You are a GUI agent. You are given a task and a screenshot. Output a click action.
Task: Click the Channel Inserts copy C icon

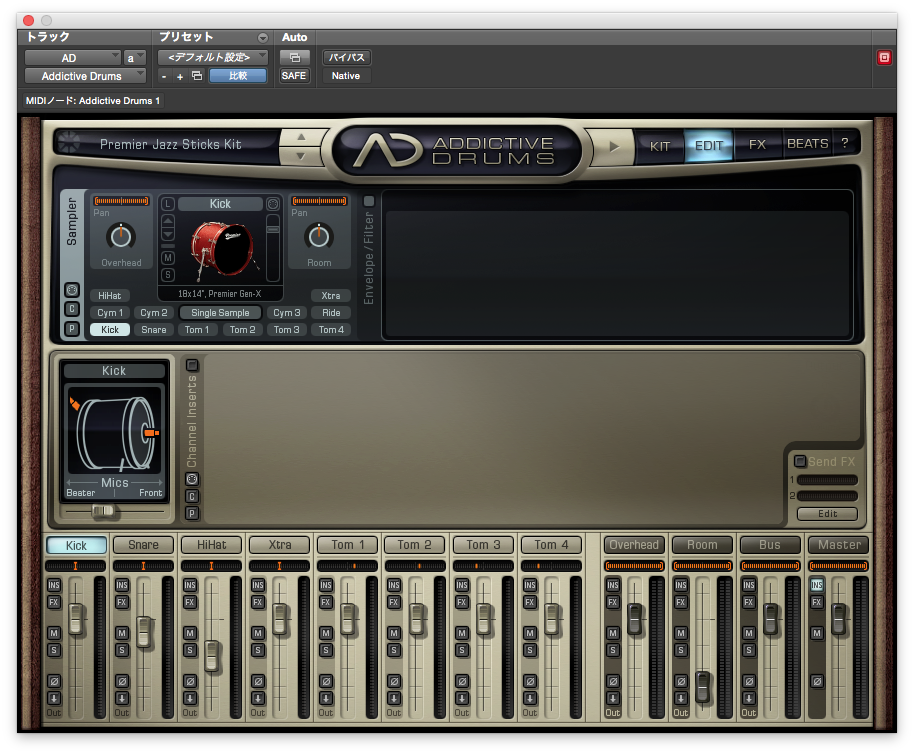192,496
